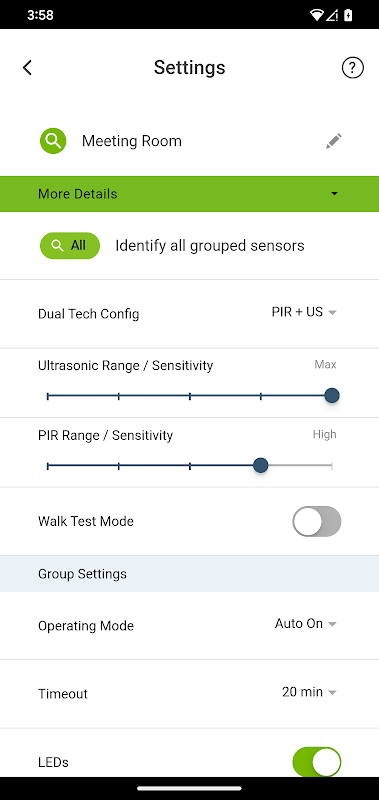Open the help question mark icon
This screenshot has height=800, width=379.
(352, 67)
